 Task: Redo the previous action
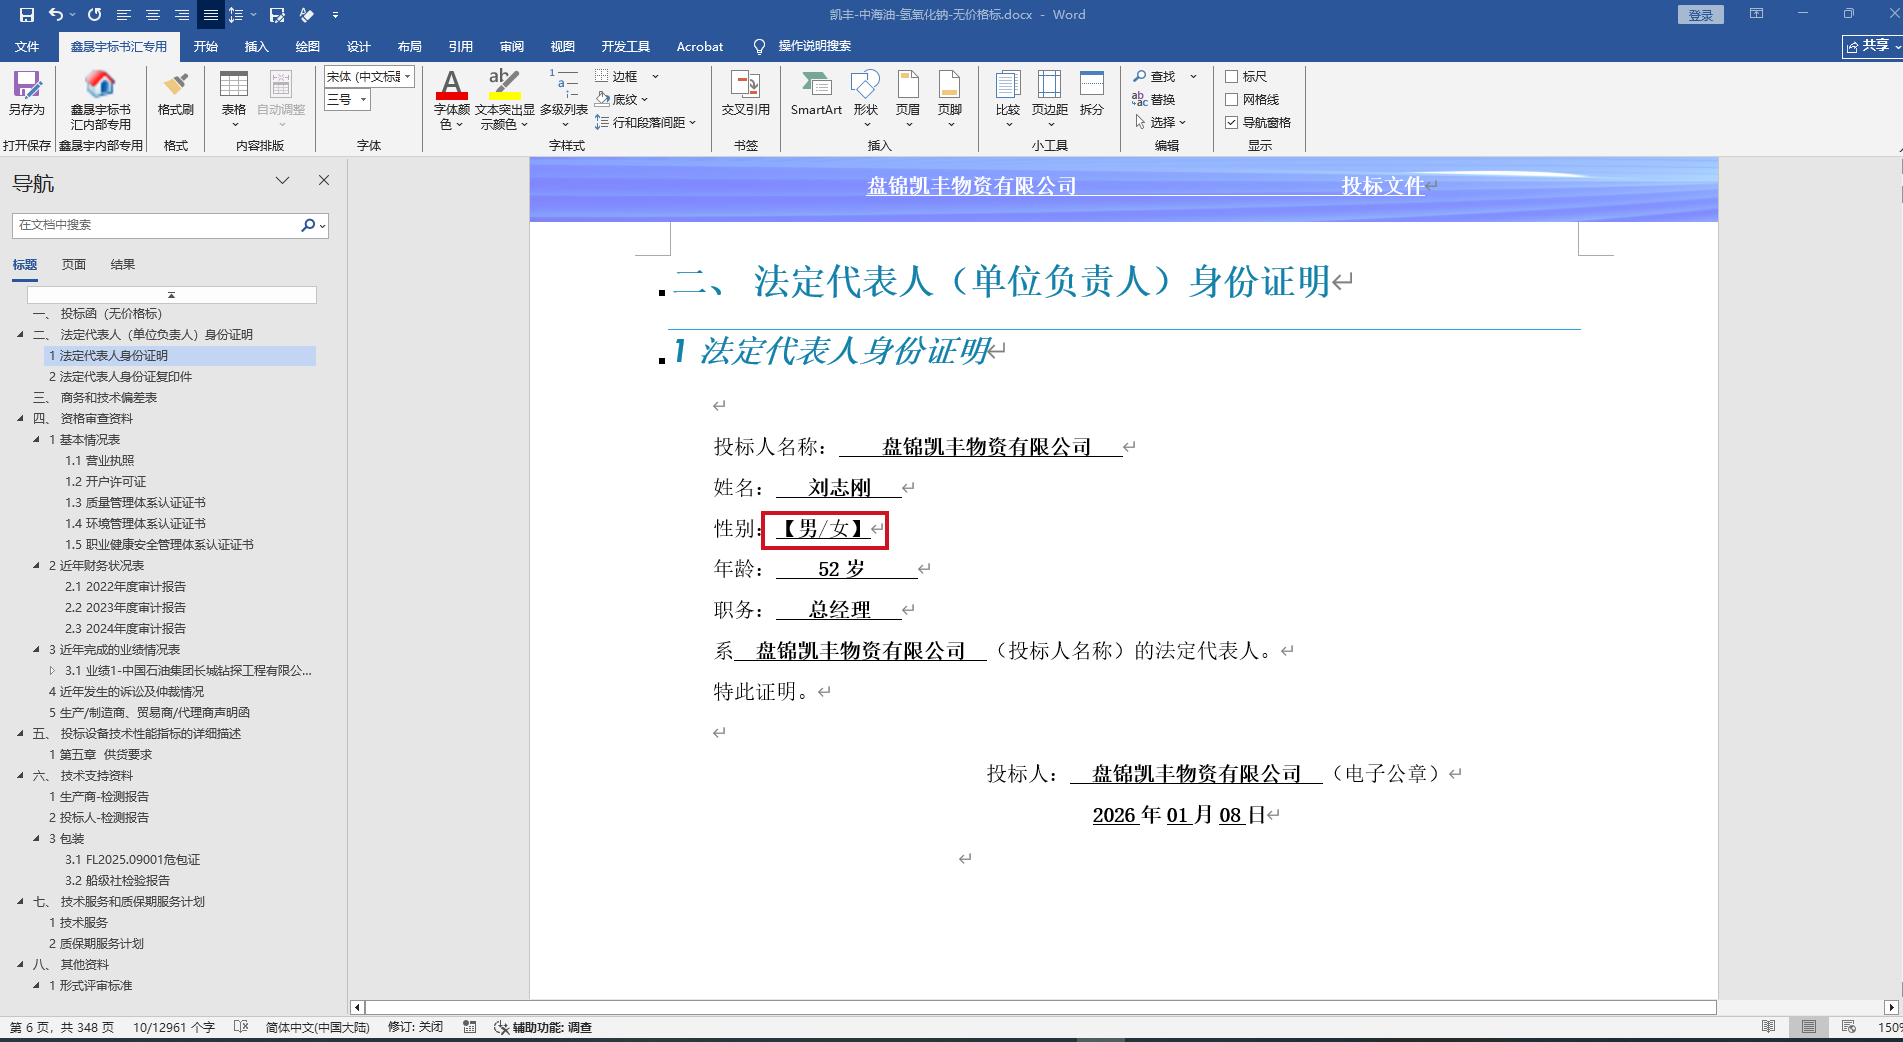pos(95,15)
